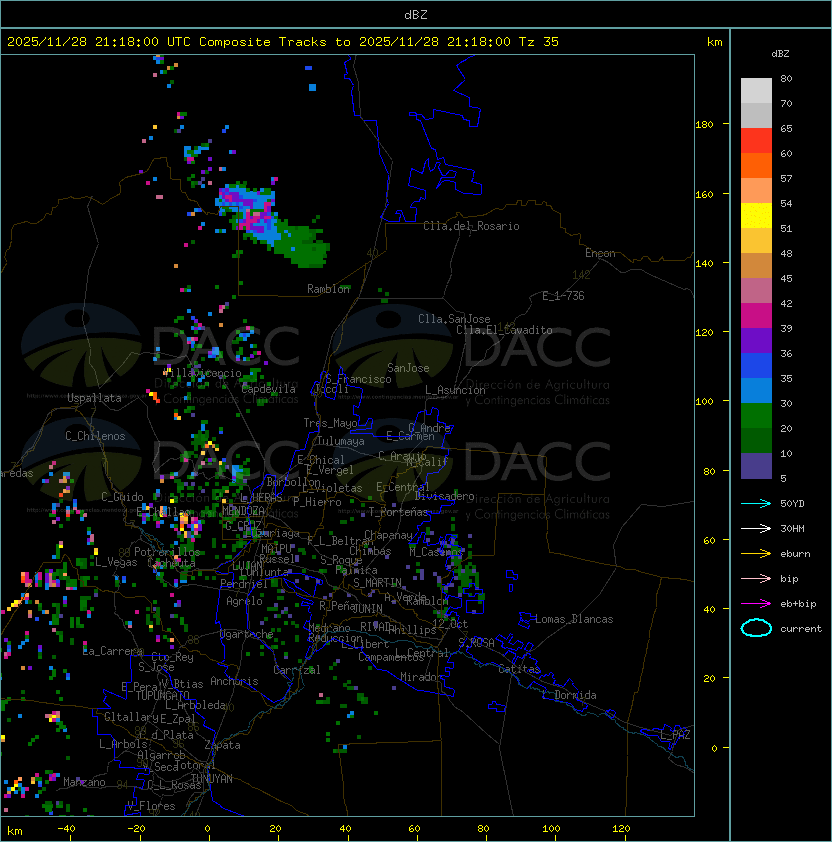Select the green swatch below 30
The width and height of the screenshot is (832, 842).
[x=756, y=415]
